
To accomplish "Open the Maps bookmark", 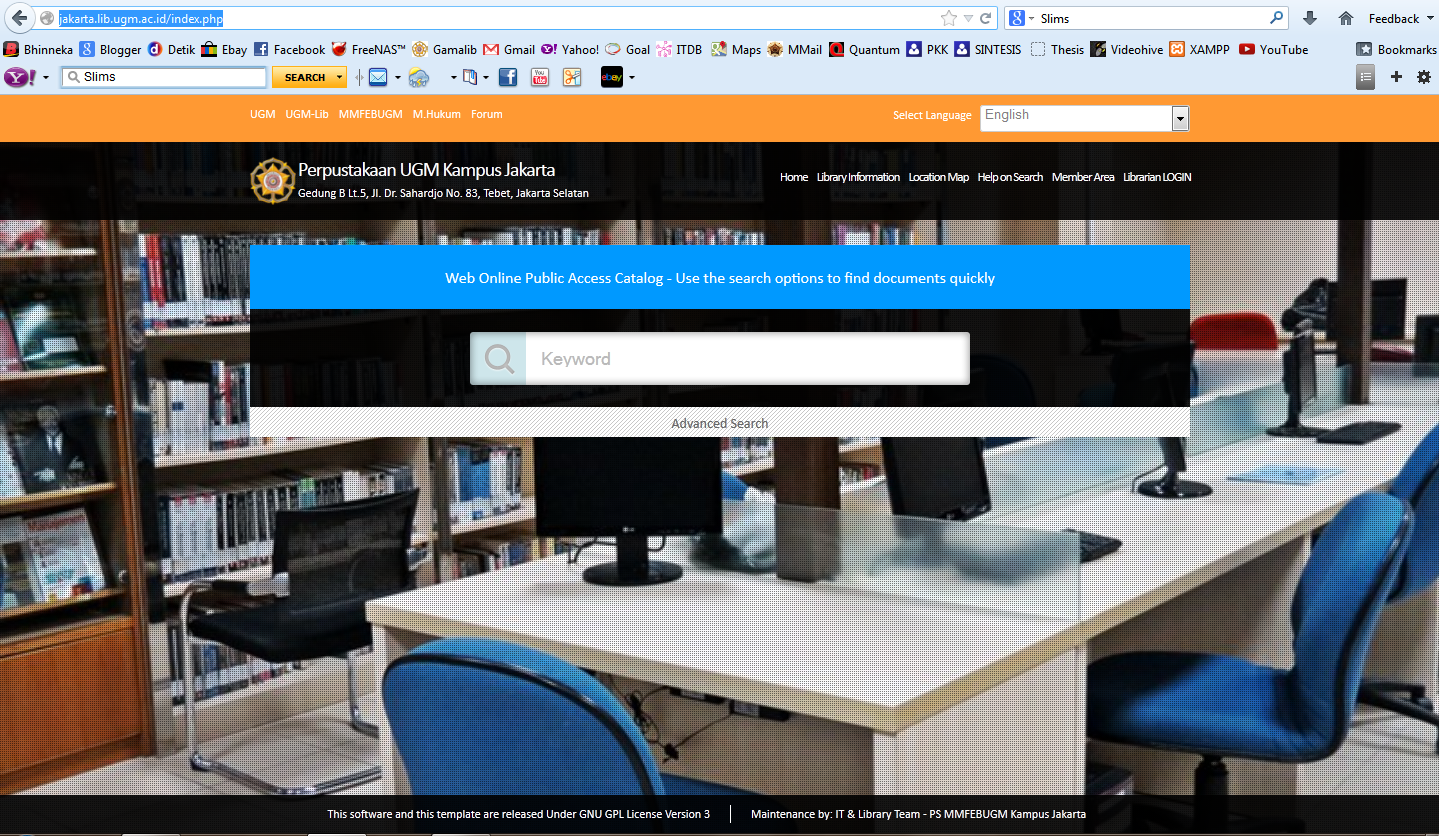I will tap(744, 49).
